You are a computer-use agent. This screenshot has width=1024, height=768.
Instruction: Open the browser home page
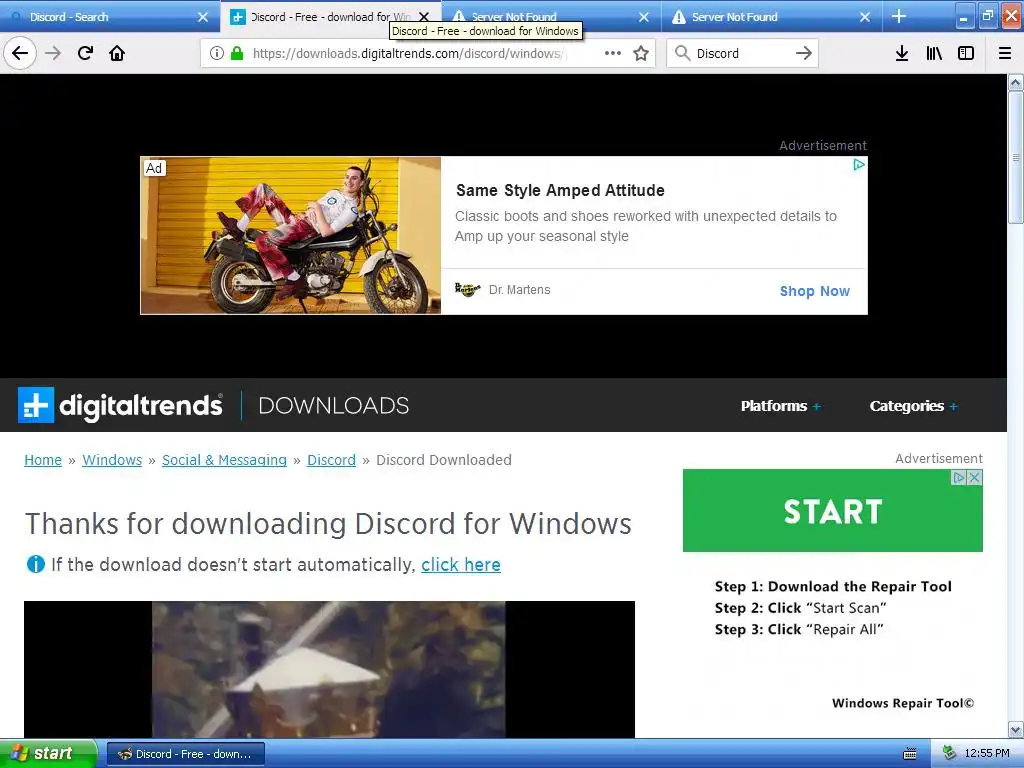point(117,53)
